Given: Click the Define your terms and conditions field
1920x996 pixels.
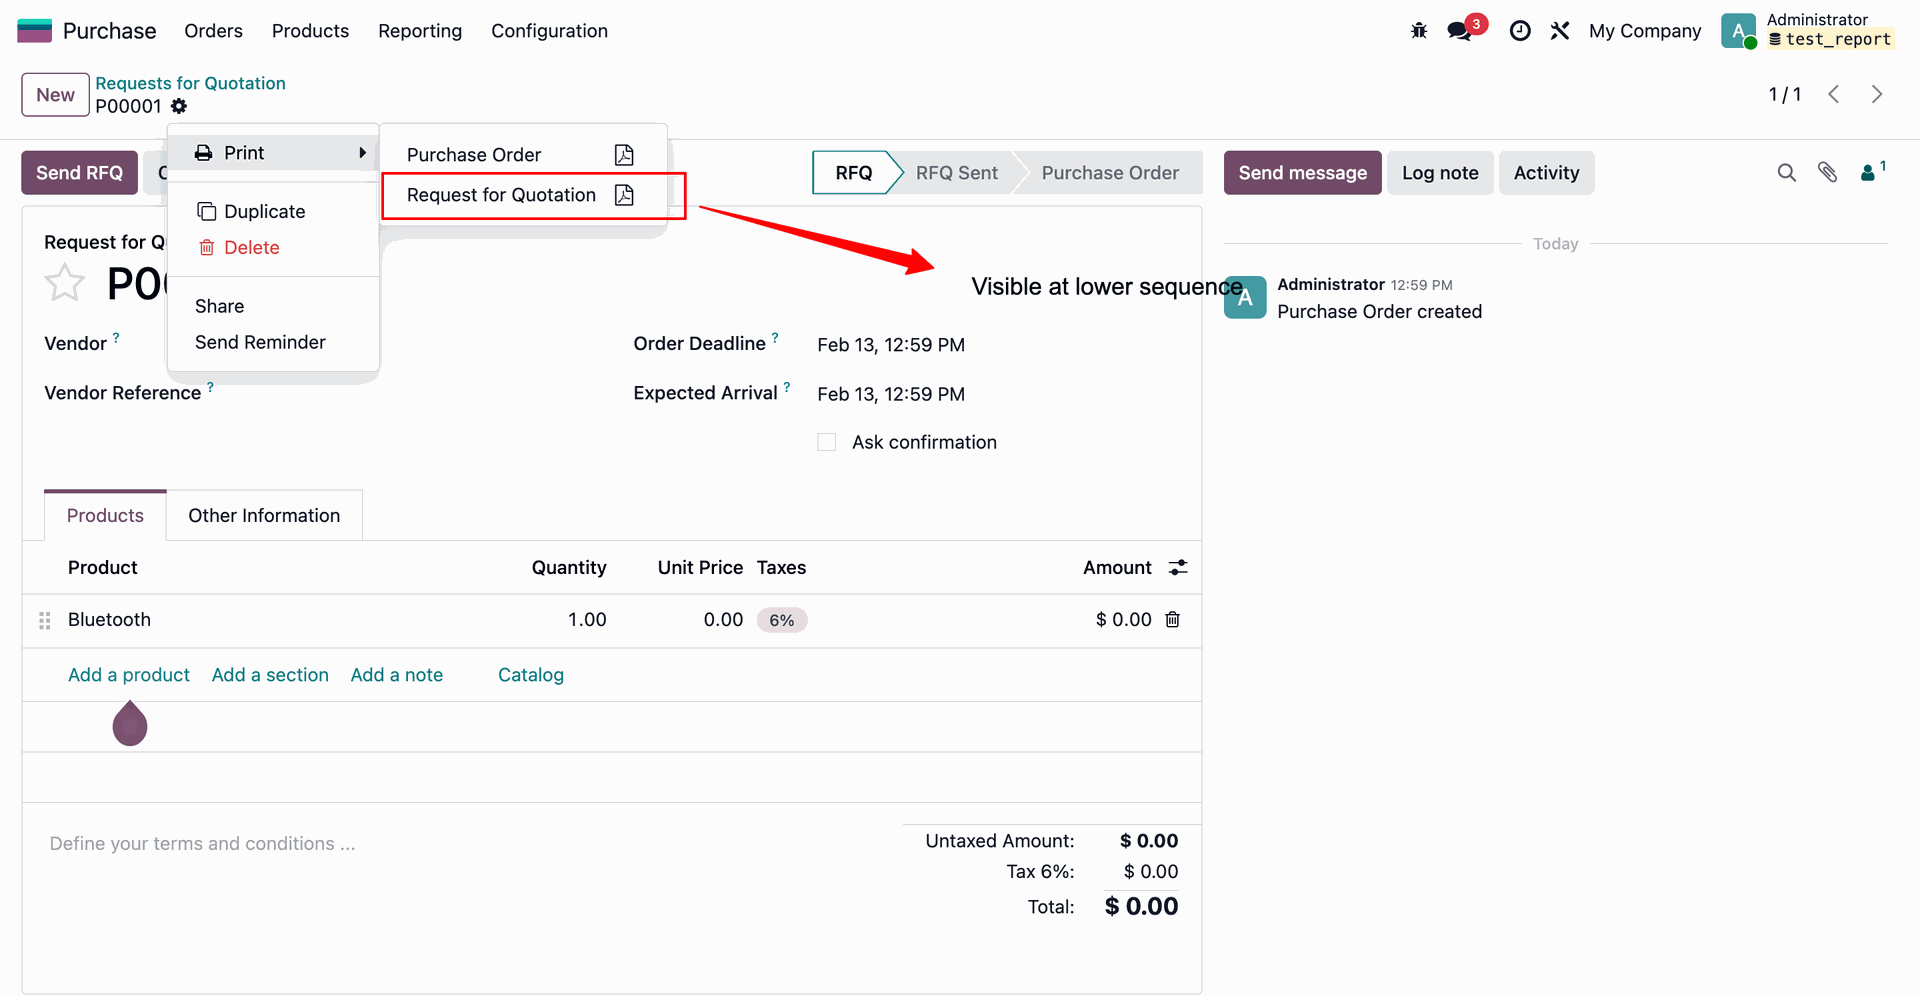Looking at the screenshot, I should (203, 844).
